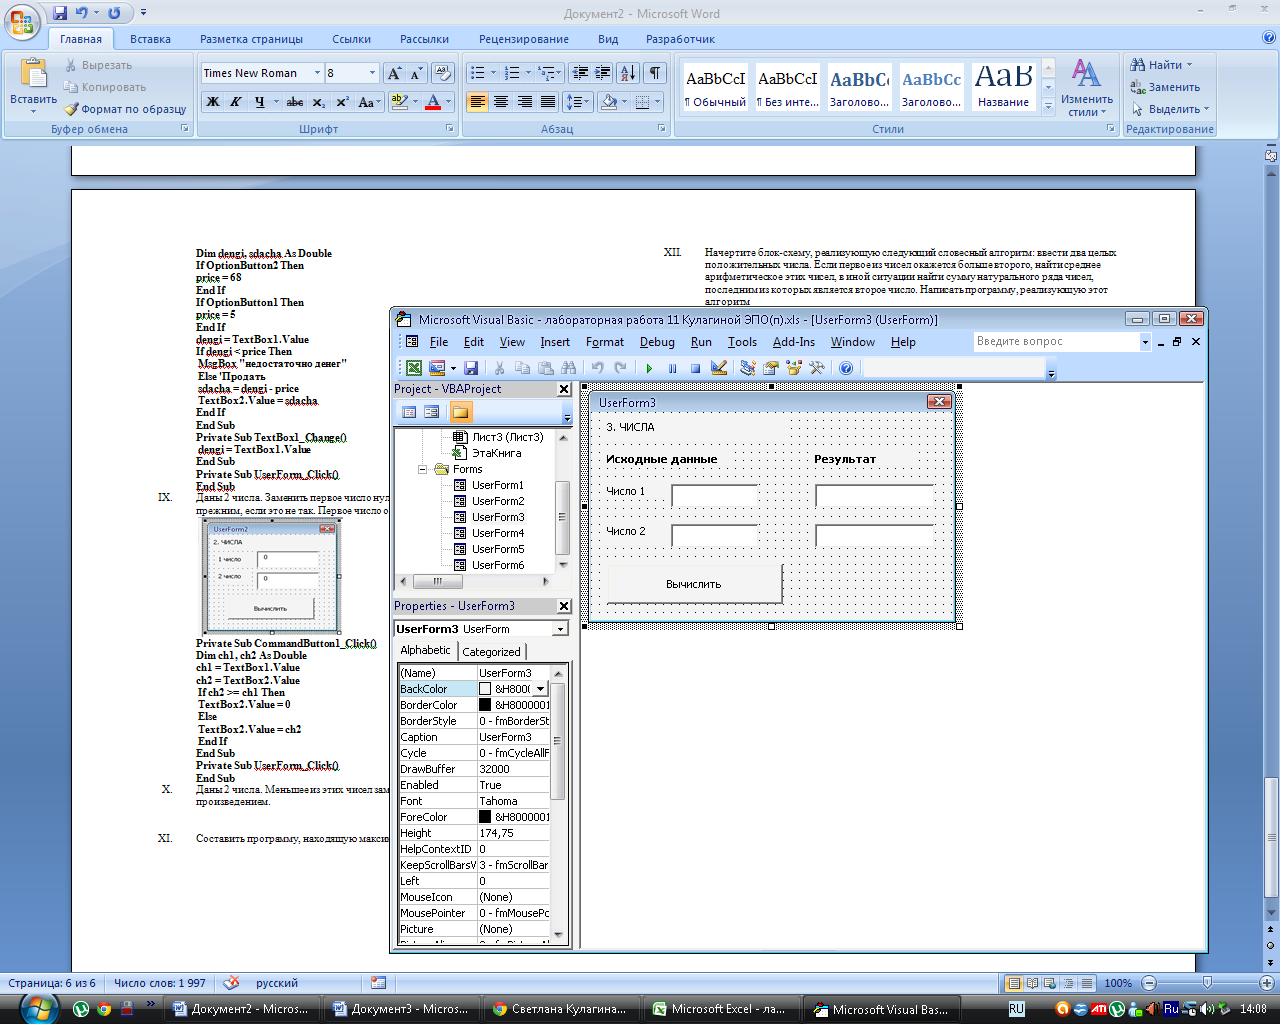Toggle paragraph marks (¶) display
1280x1024 pixels.
[655, 73]
